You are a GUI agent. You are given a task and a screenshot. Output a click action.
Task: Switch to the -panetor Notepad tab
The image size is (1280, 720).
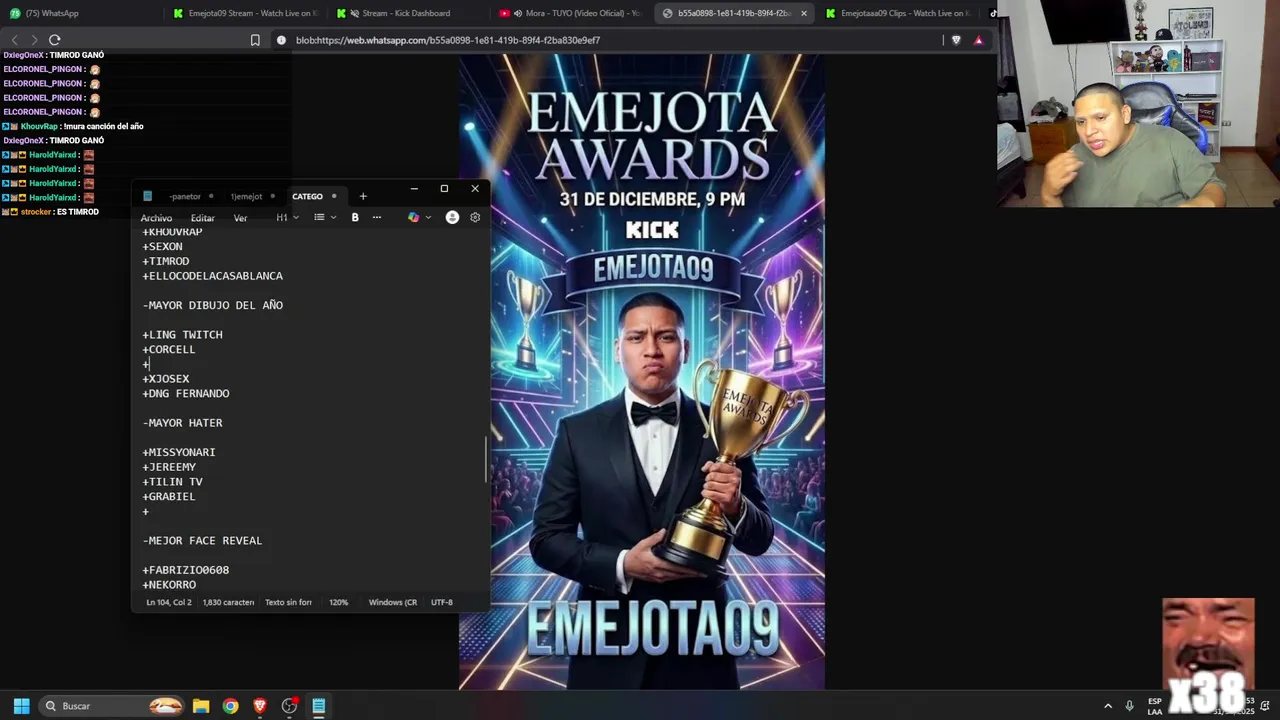coord(185,196)
